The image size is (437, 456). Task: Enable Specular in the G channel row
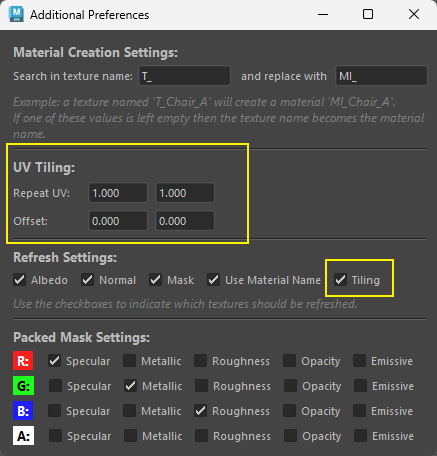(x=55, y=386)
